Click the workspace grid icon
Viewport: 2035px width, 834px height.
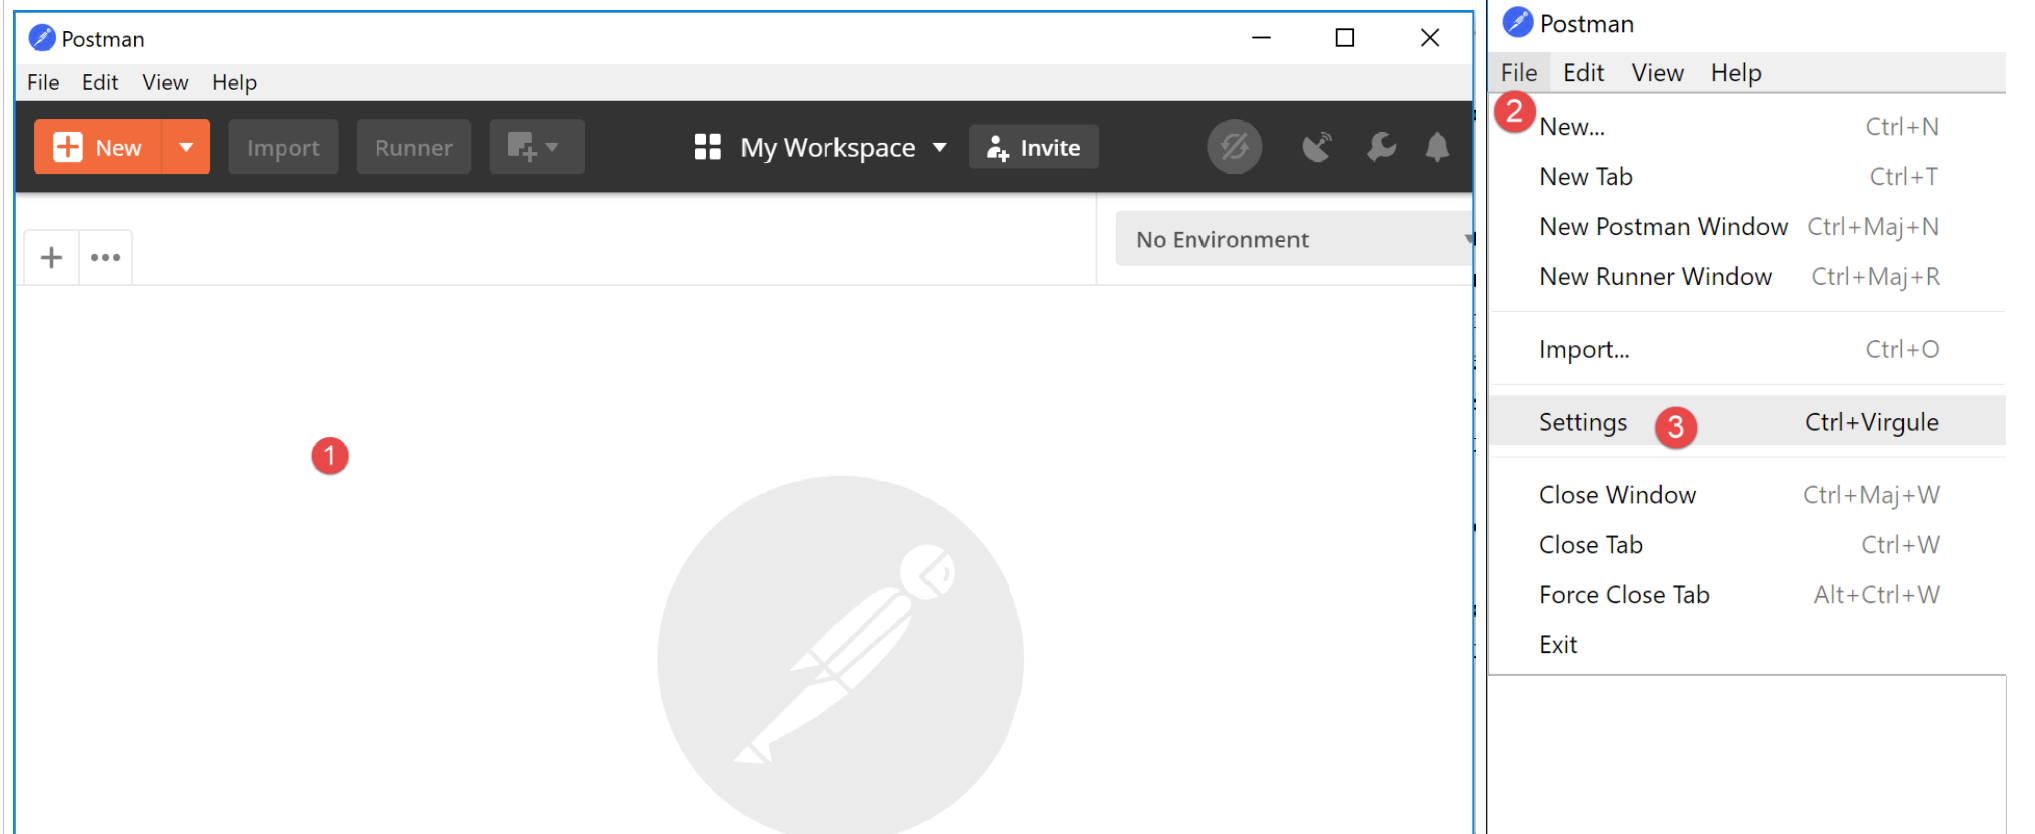coord(707,148)
